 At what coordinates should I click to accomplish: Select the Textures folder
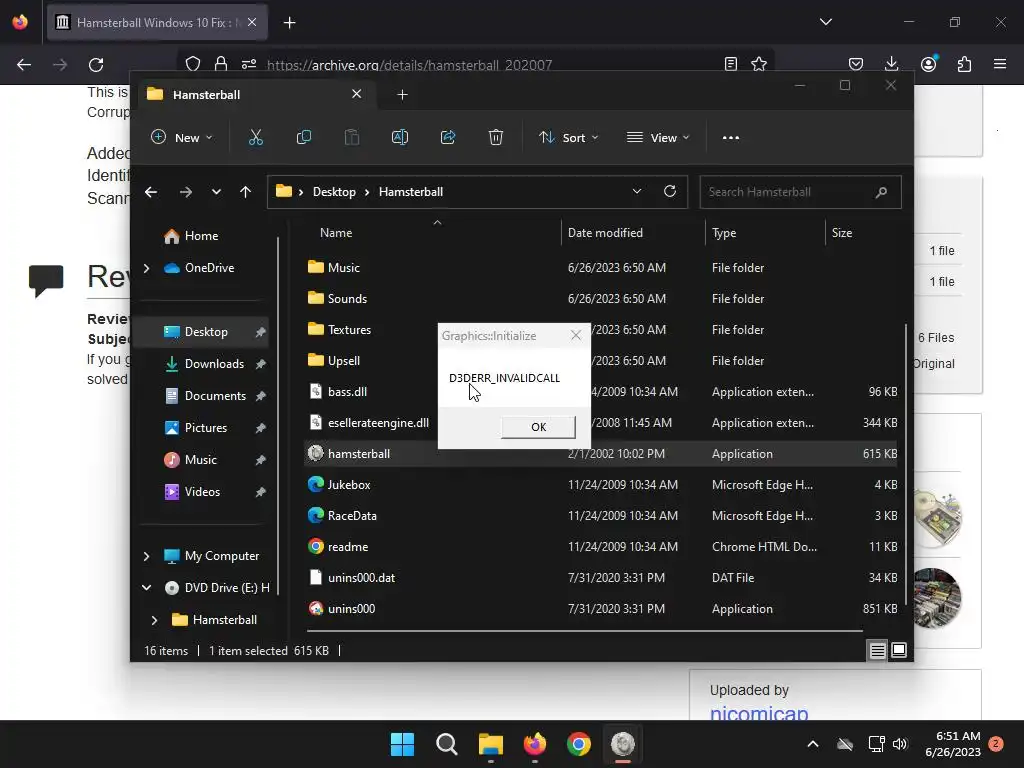[x=349, y=330]
